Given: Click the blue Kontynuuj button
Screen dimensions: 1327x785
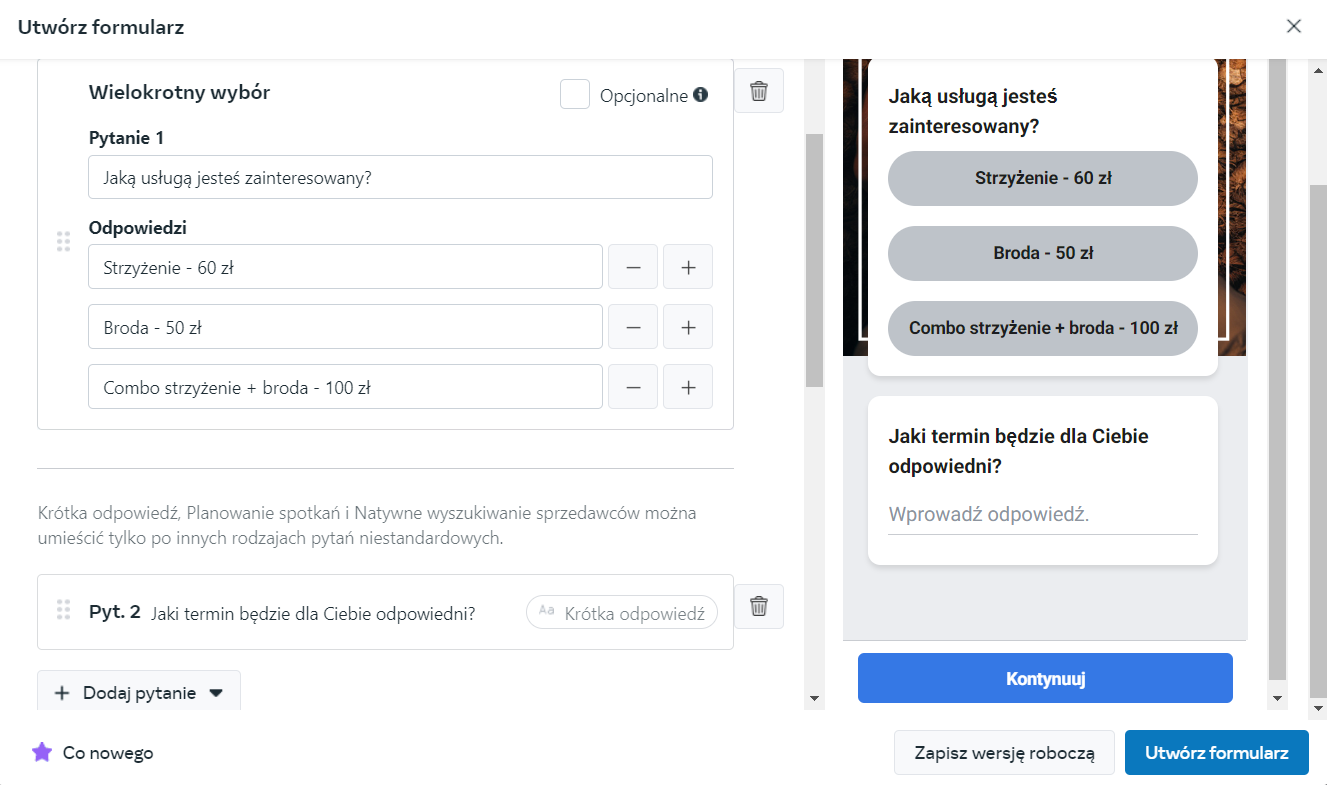Looking at the screenshot, I should 1045,679.
